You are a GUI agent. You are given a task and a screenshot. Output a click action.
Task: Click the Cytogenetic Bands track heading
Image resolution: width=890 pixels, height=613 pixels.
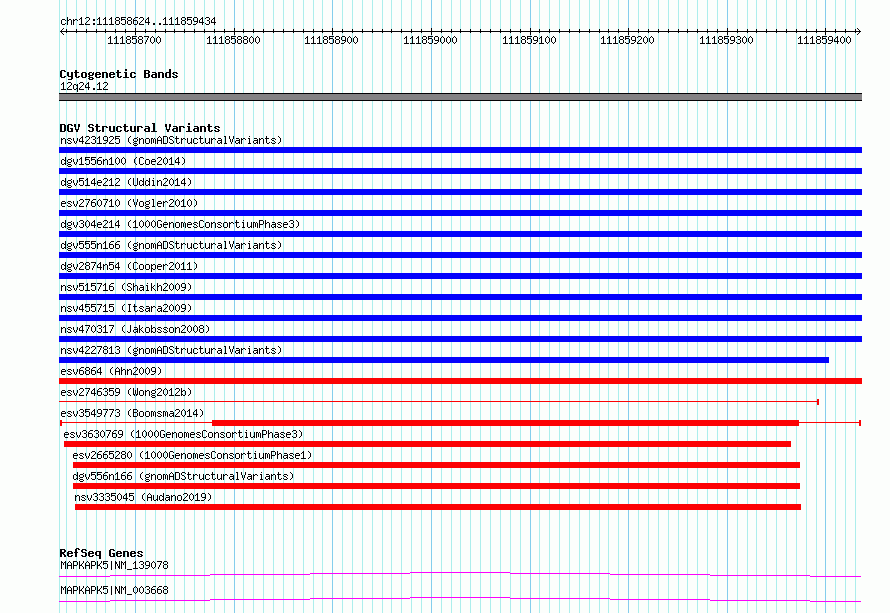pos(119,74)
